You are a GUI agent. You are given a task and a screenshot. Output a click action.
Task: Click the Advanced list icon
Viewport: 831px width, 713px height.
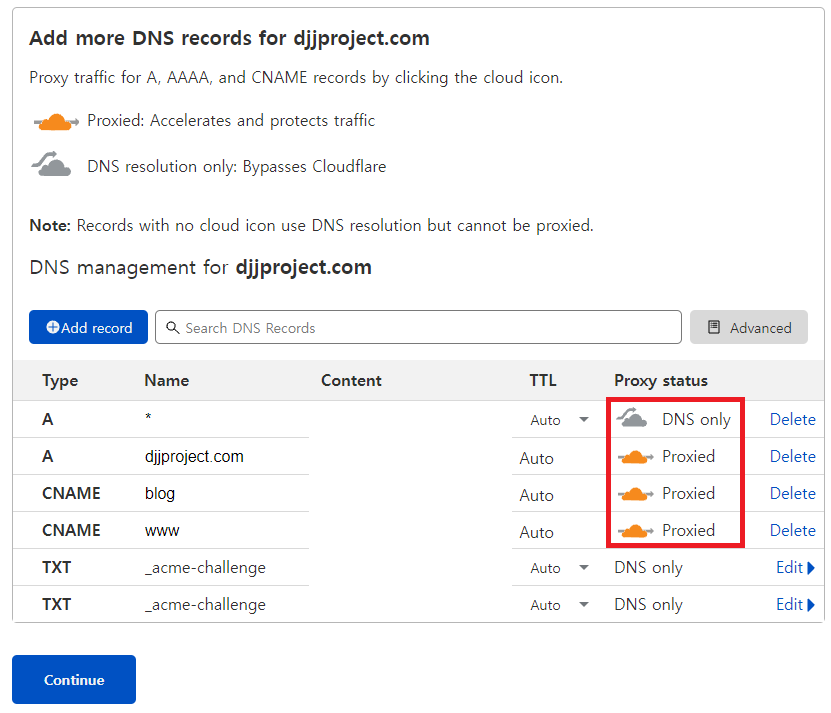[714, 327]
